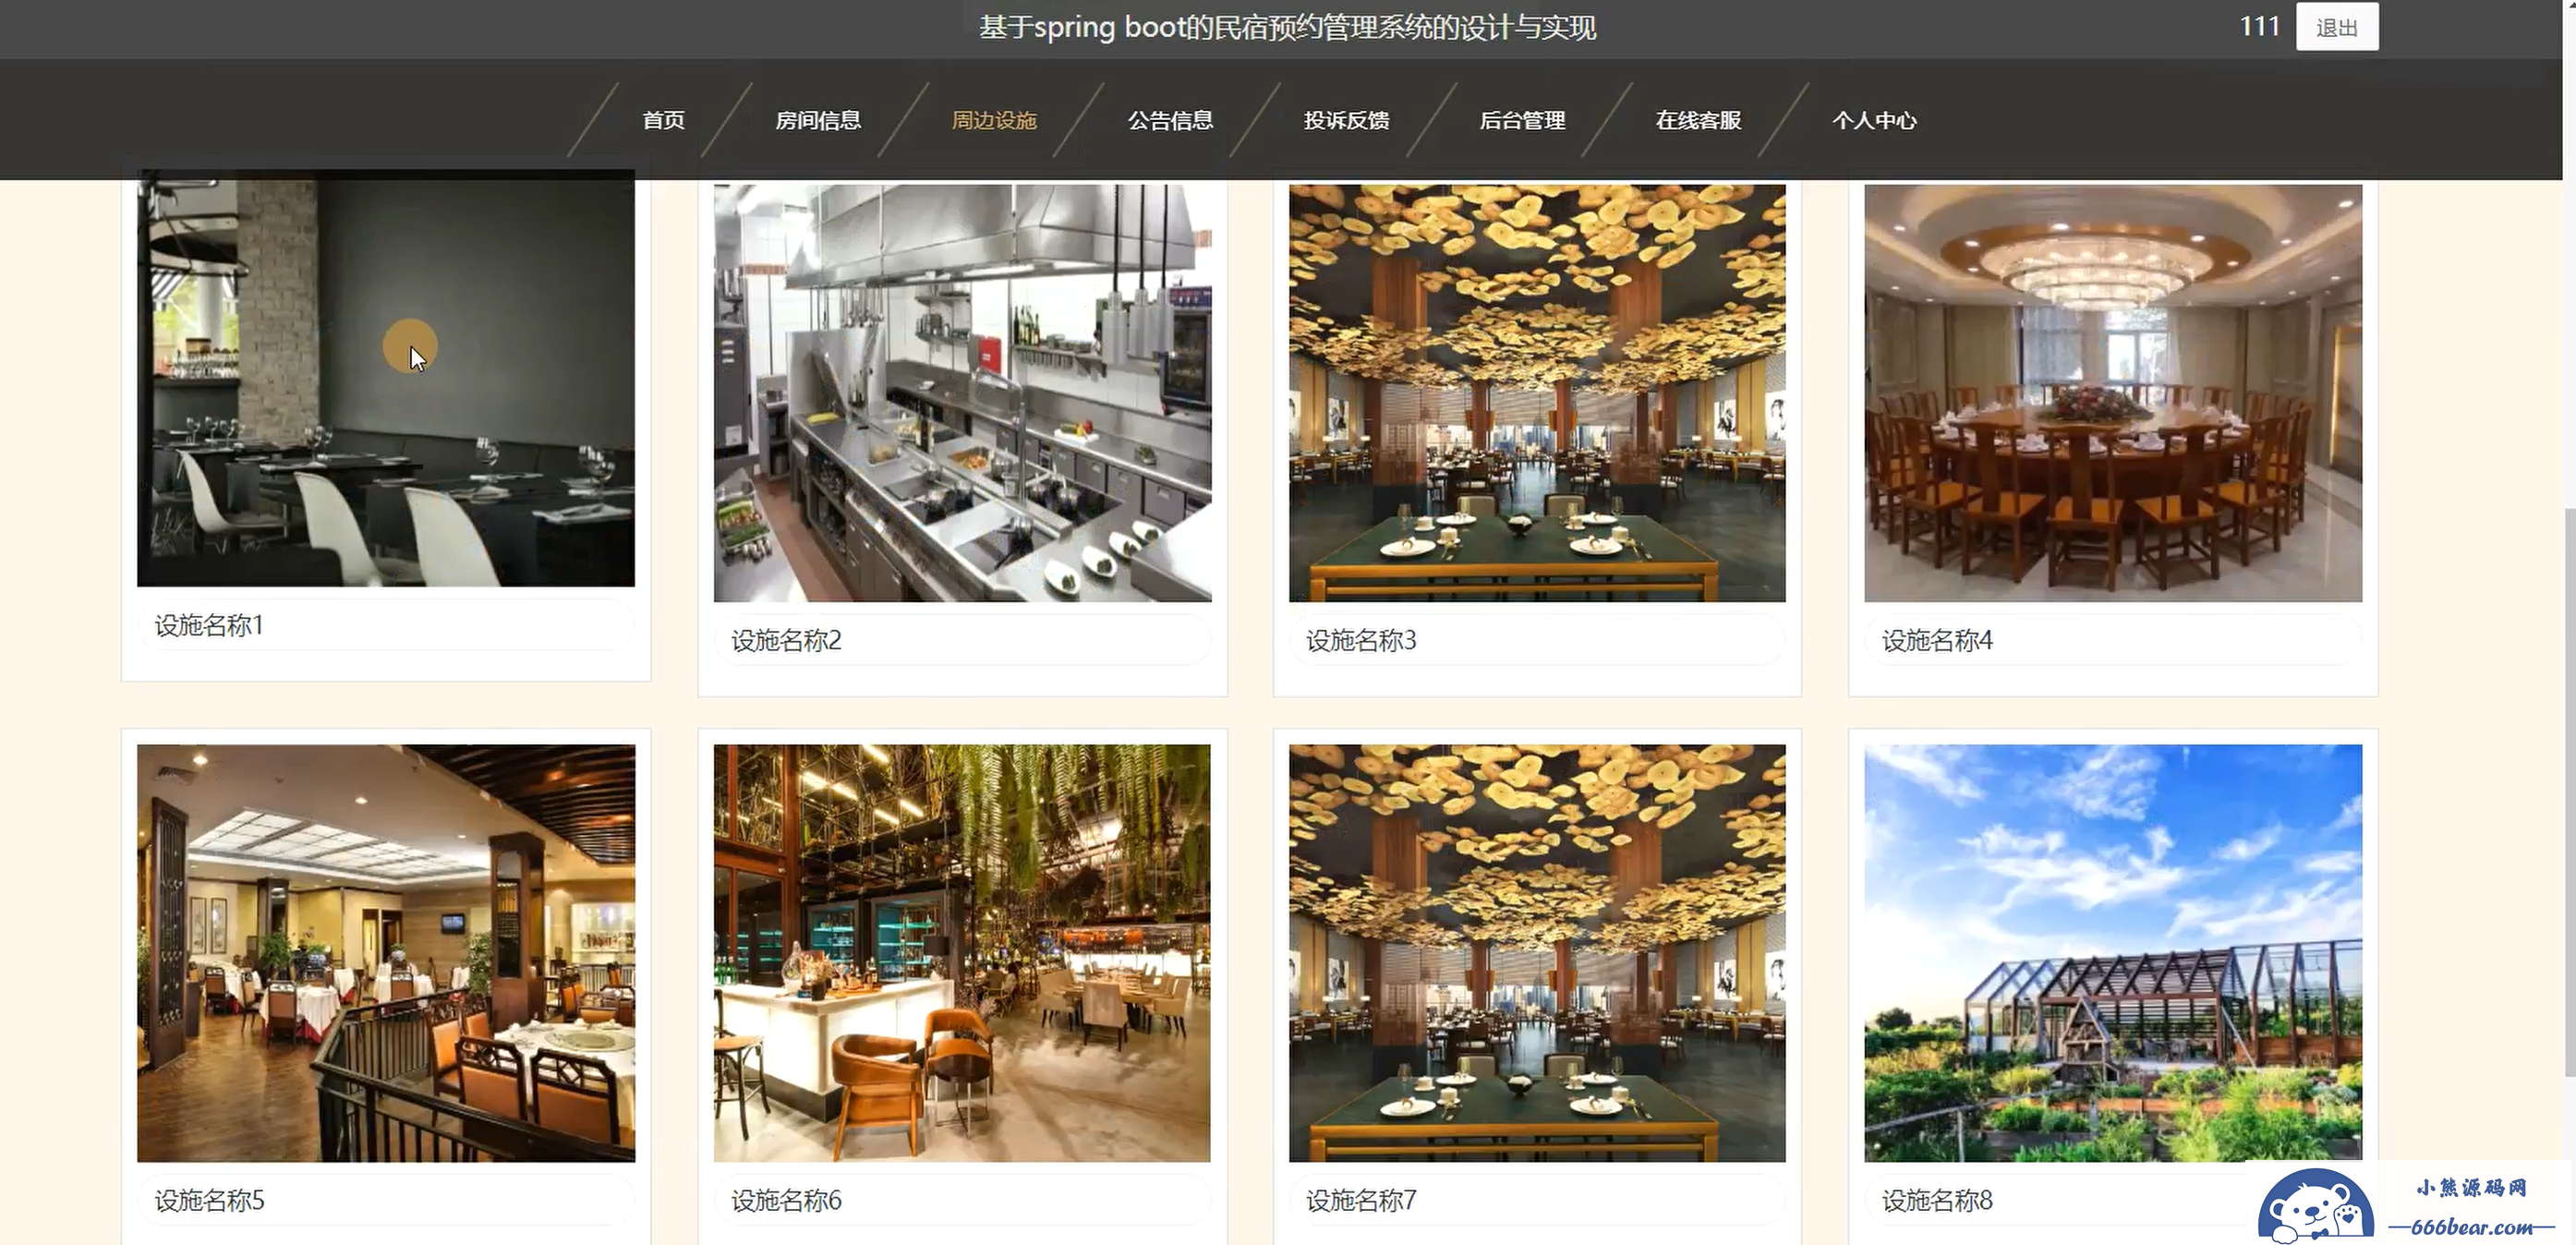Open the 设施名称7 restaurant image

(1537, 953)
